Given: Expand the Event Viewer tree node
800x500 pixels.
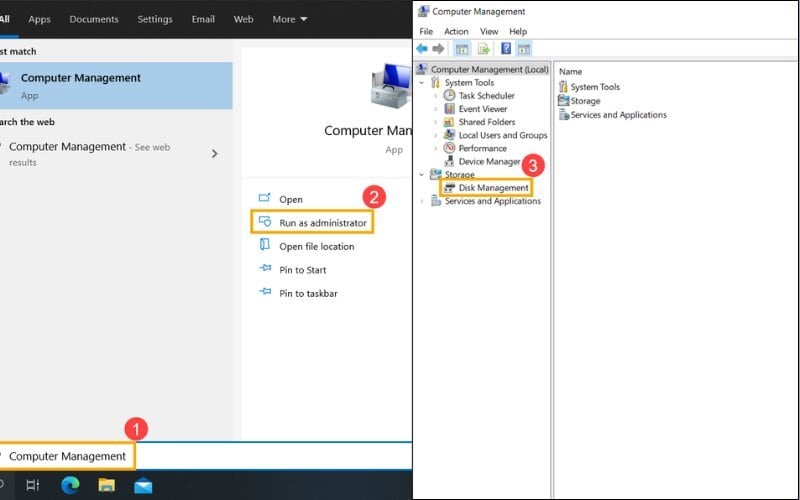Looking at the screenshot, I should point(435,109).
